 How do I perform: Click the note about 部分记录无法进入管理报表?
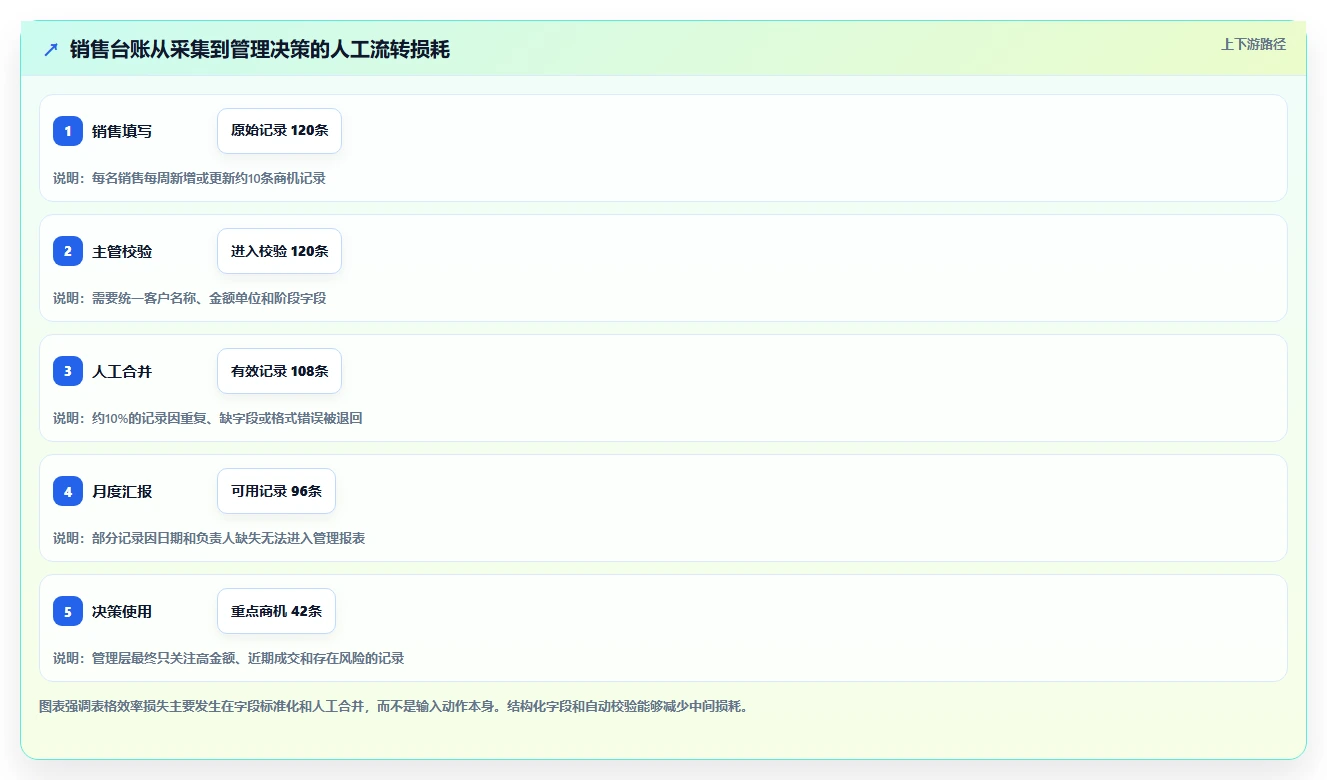pos(209,538)
